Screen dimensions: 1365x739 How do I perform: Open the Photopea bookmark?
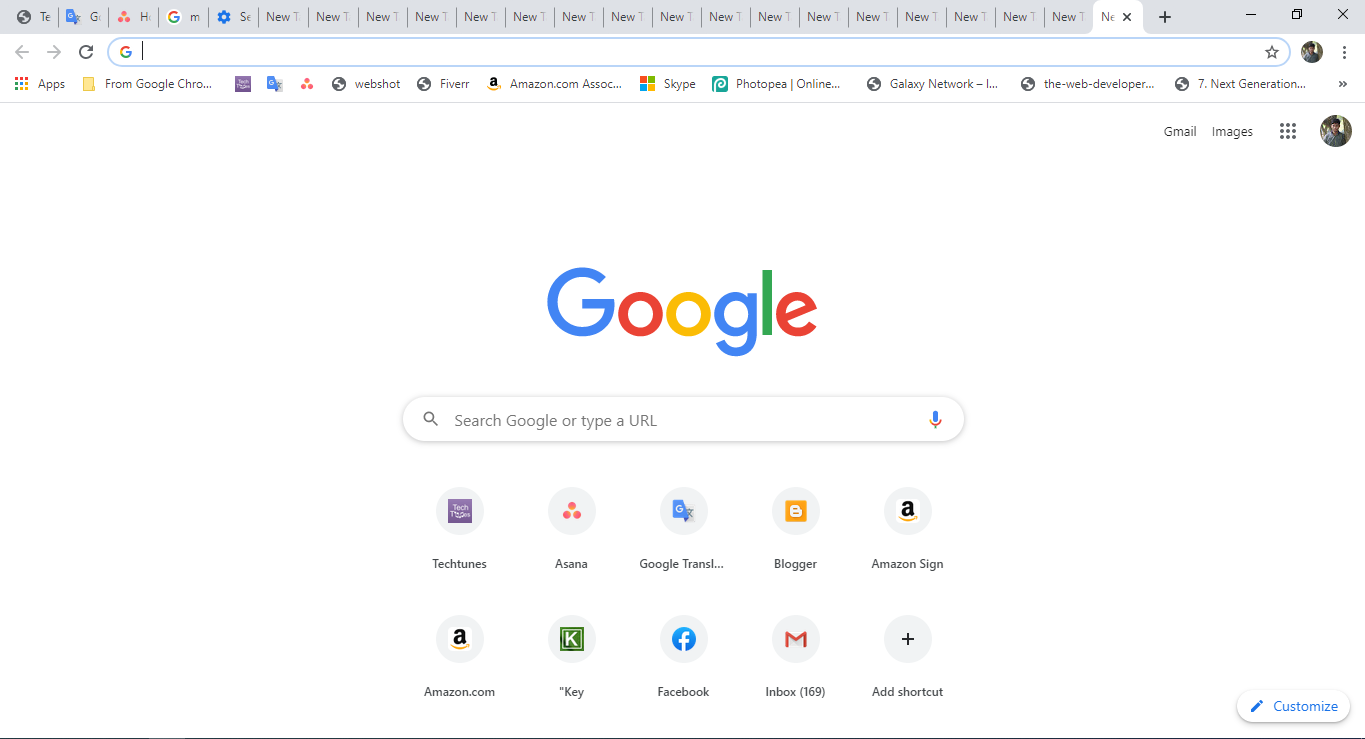777,84
